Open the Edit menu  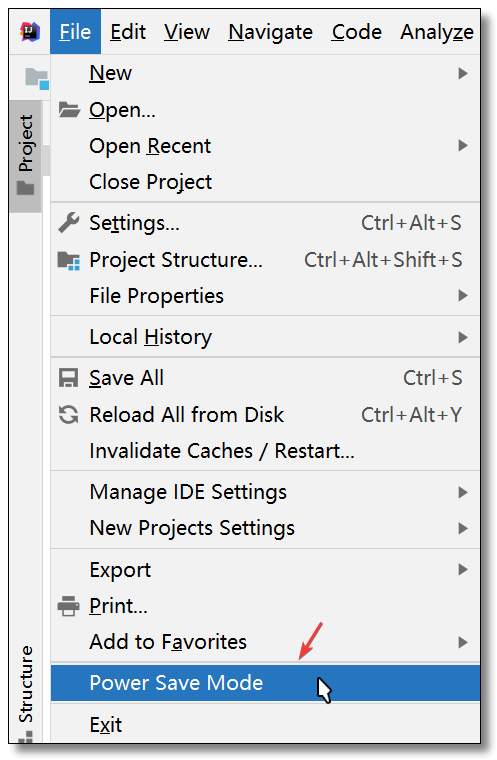pos(128,32)
